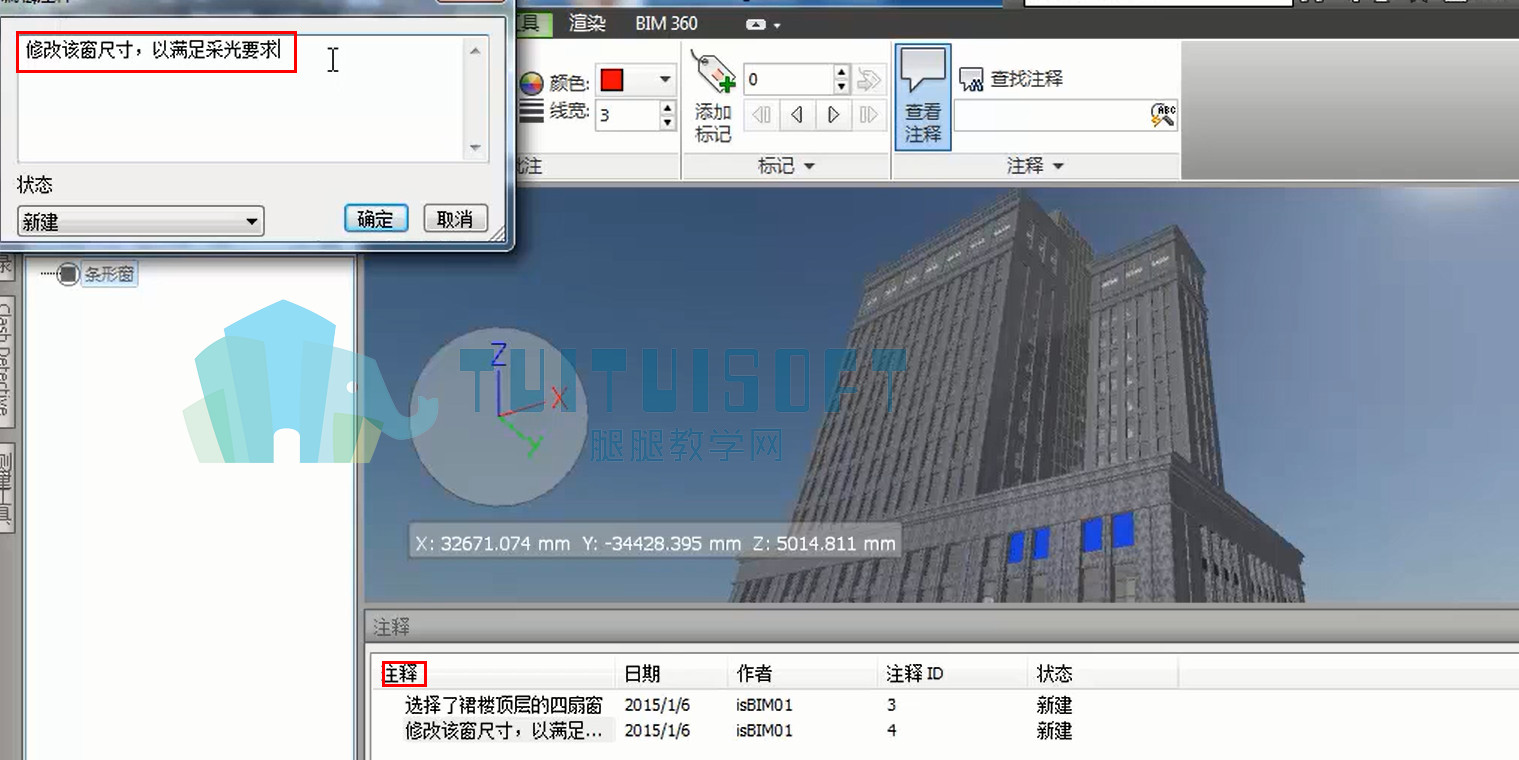1519x760 pixels.
Task: Toggle the 查看注释 view comments button
Action: click(x=923, y=97)
